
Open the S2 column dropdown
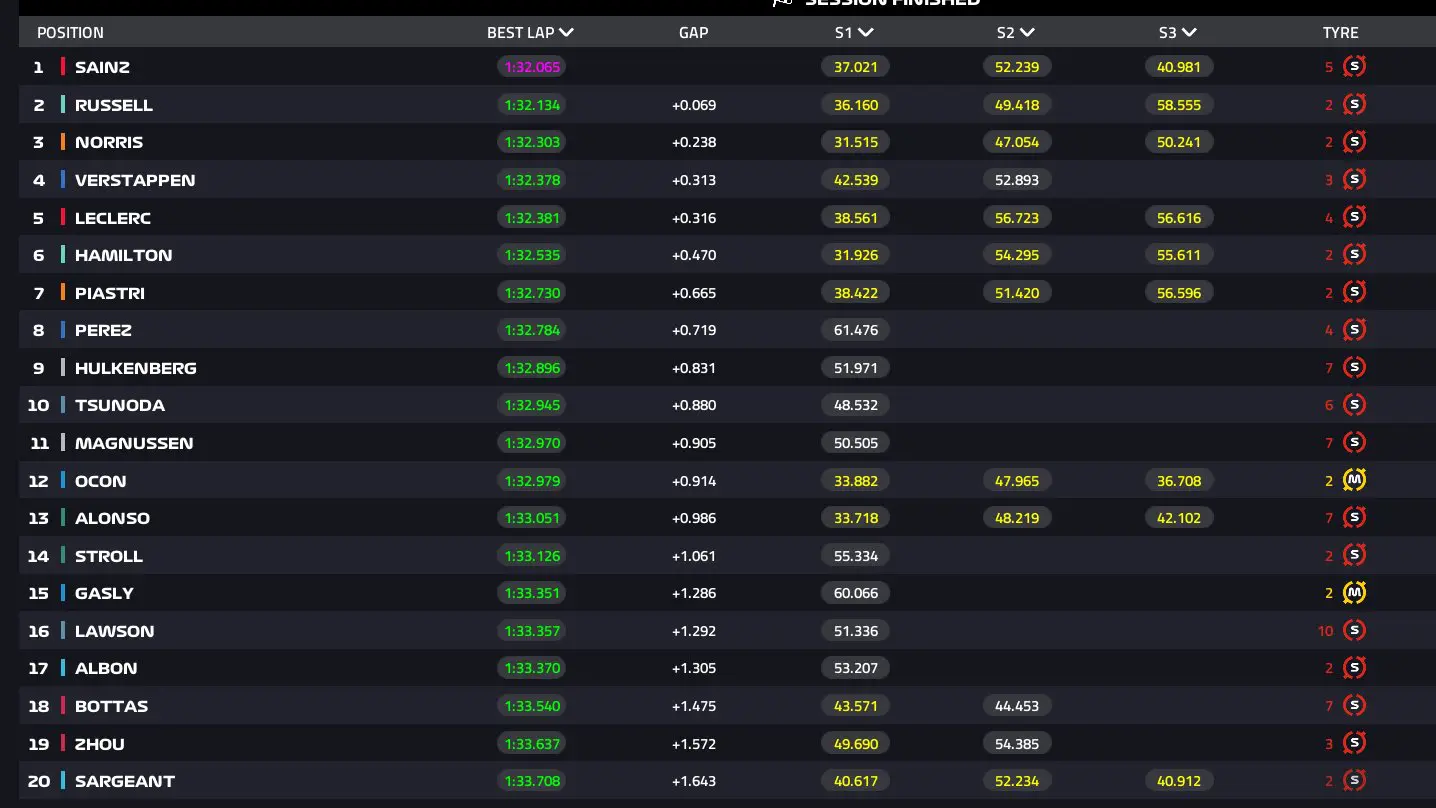click(1027, 32)
